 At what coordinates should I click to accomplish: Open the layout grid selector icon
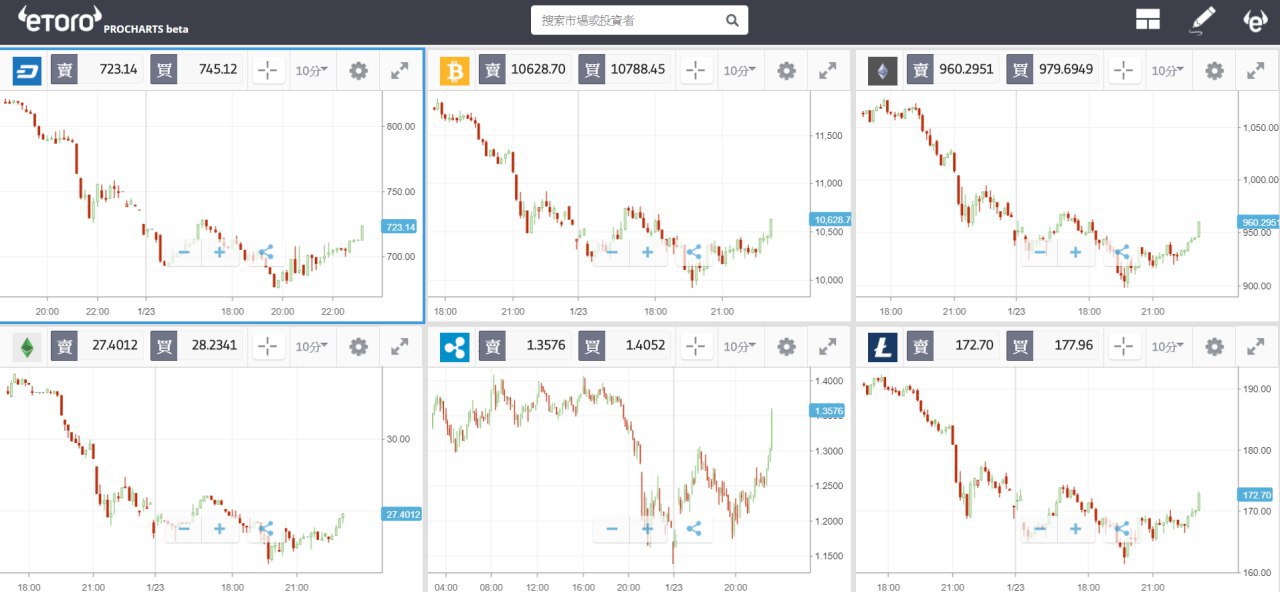pos(1147,20)
